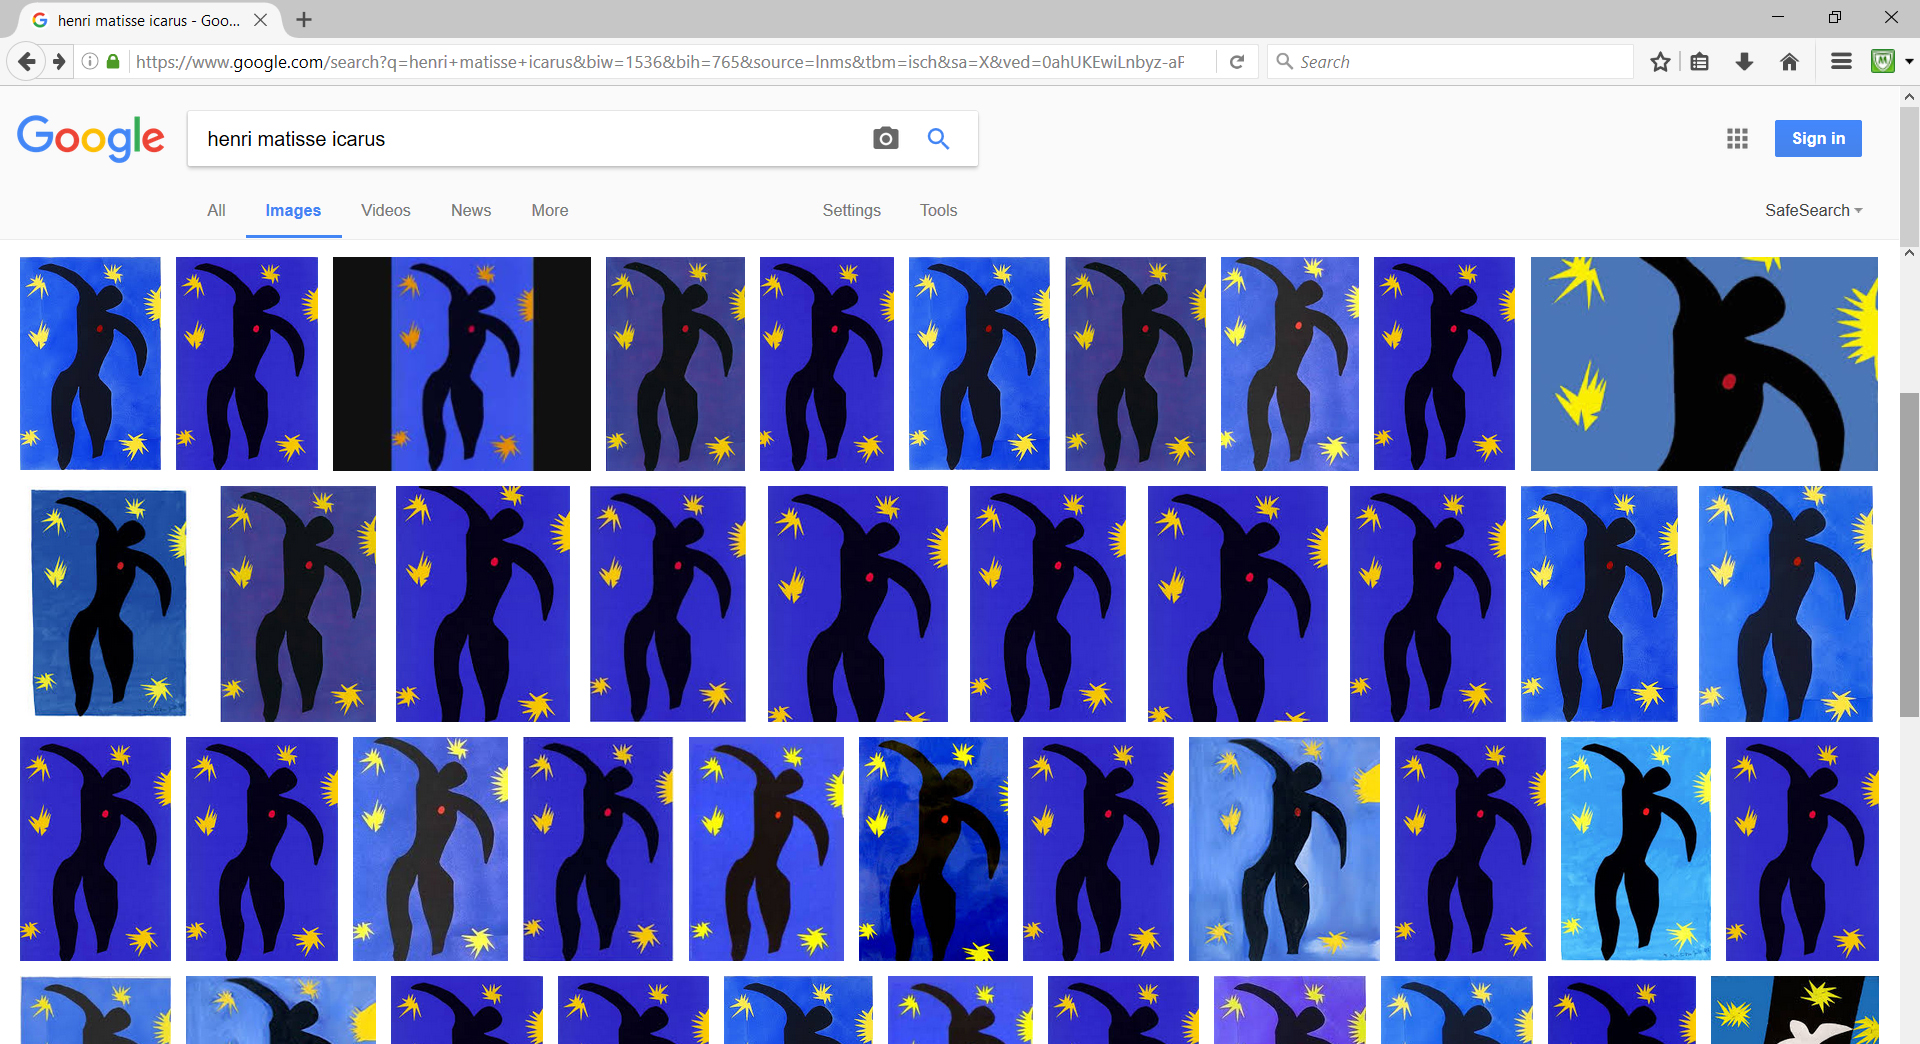
Task: Click the scrollbar up arrow at top
Action: [x=1909, y=97]
